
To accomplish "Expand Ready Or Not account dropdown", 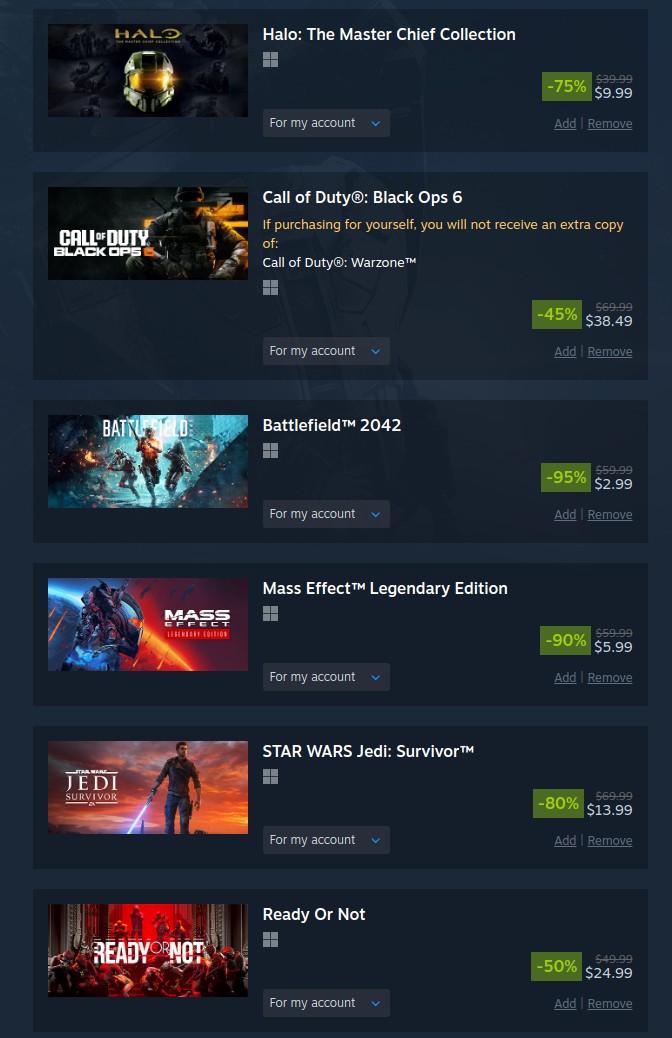I will tap(326, 1003).
